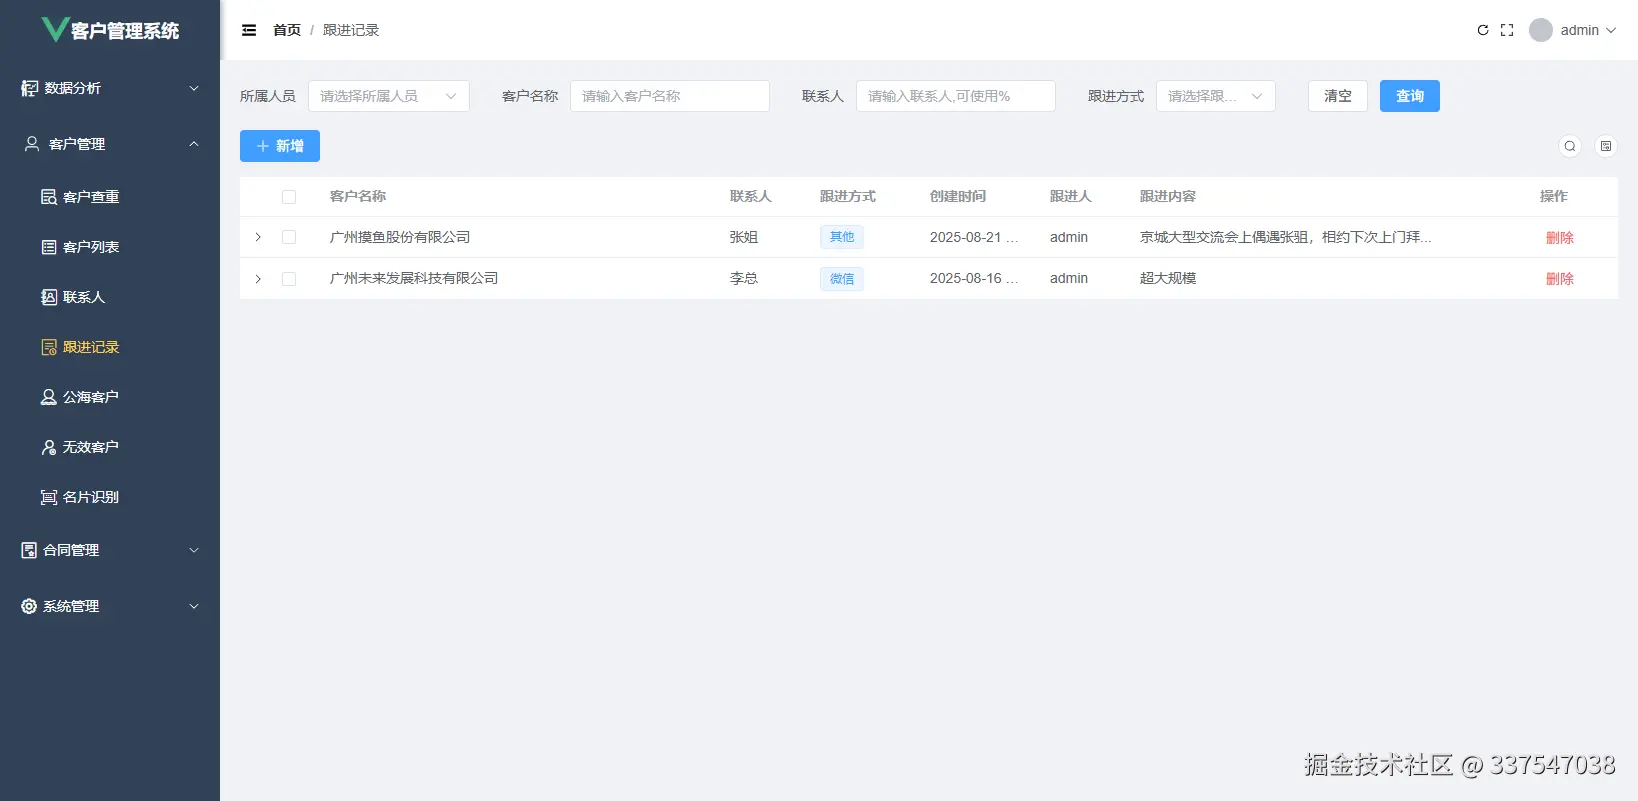
Task: Expand the 合同管理 menu chevron
Action: coord(194,550)
